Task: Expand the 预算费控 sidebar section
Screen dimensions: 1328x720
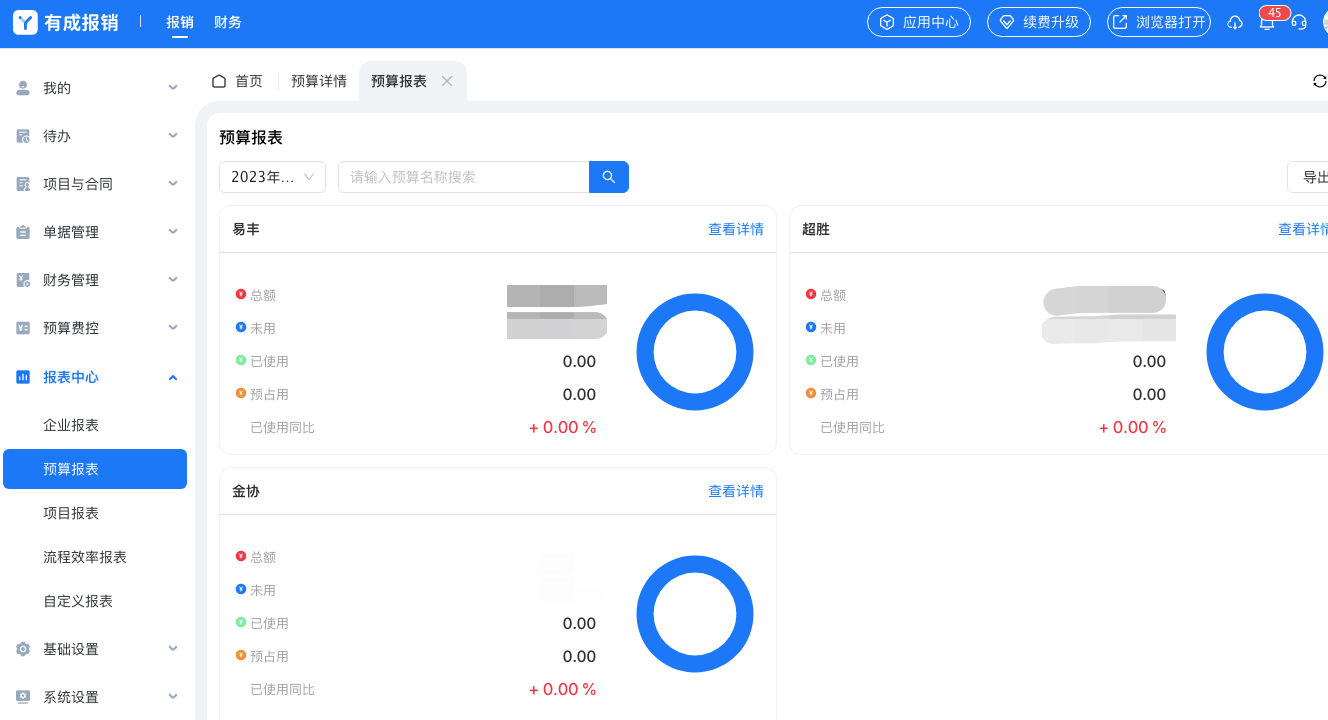Action: coord(97,328)
